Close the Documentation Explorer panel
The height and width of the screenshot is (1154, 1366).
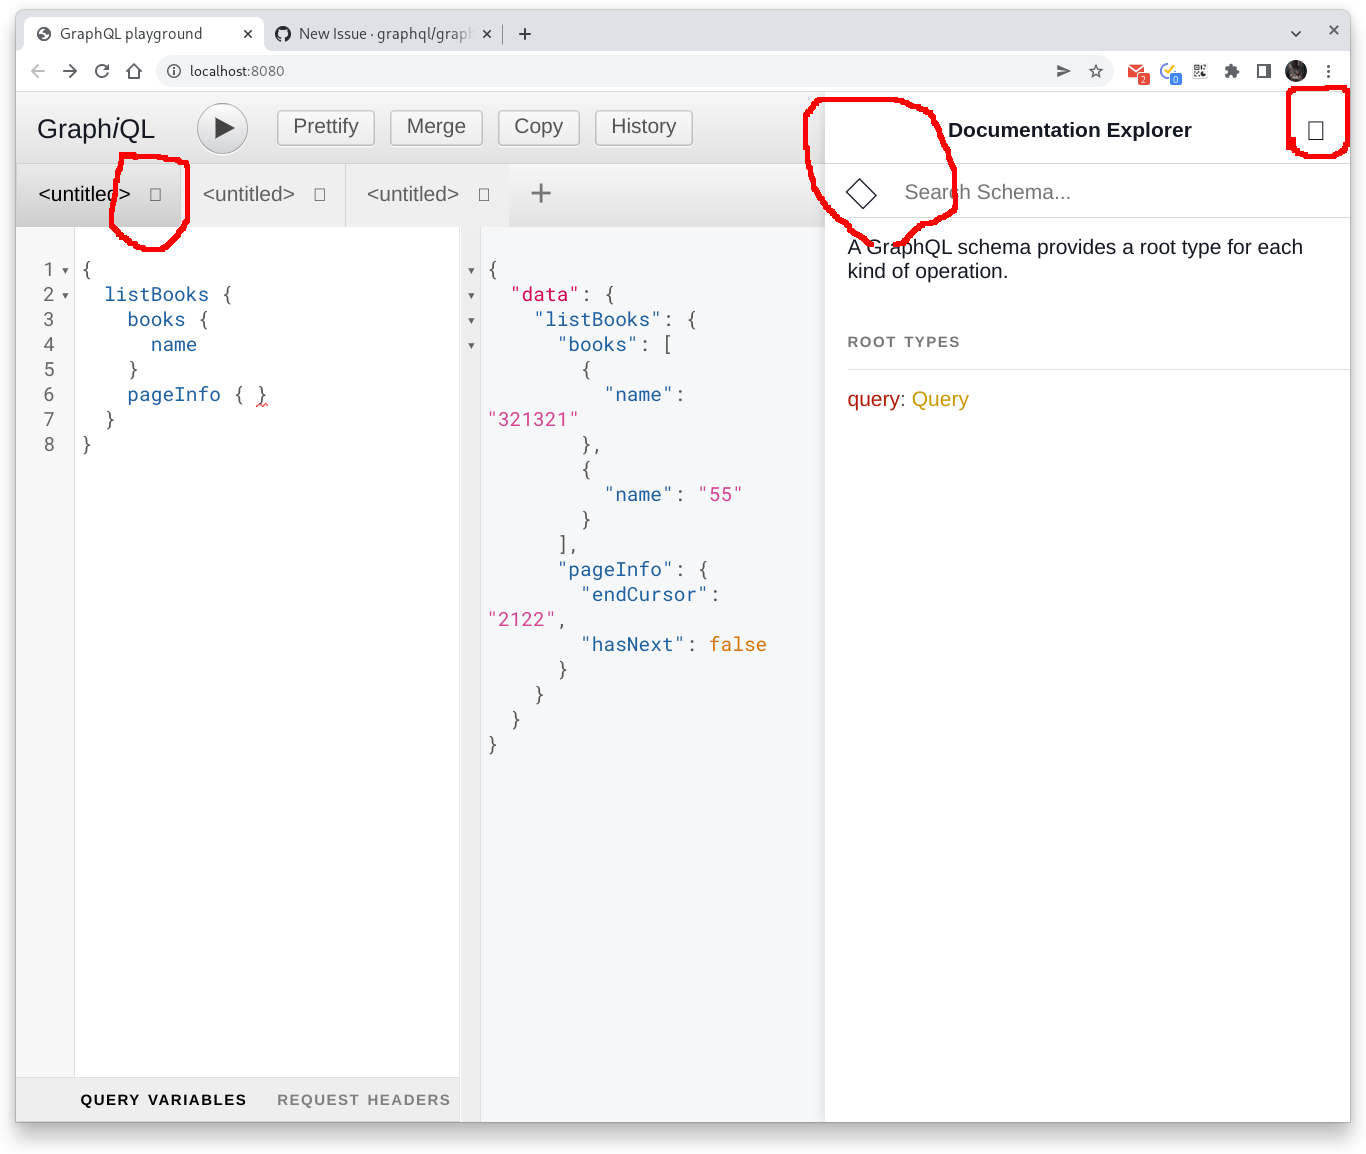1316,131
